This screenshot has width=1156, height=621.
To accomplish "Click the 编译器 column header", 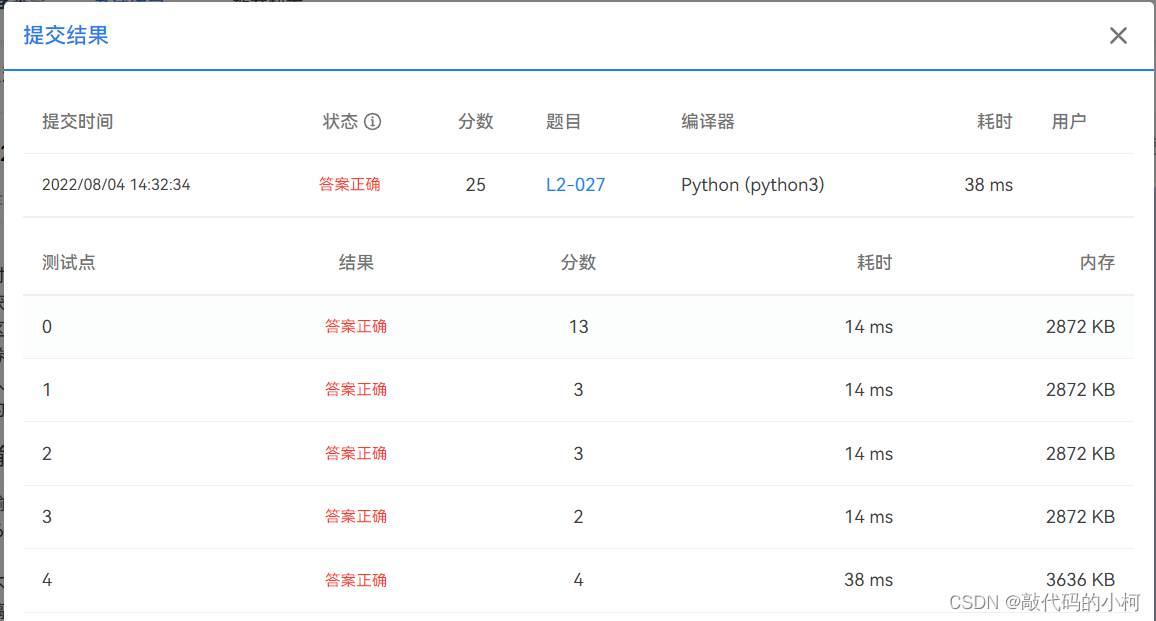I will tap(700, 121).
